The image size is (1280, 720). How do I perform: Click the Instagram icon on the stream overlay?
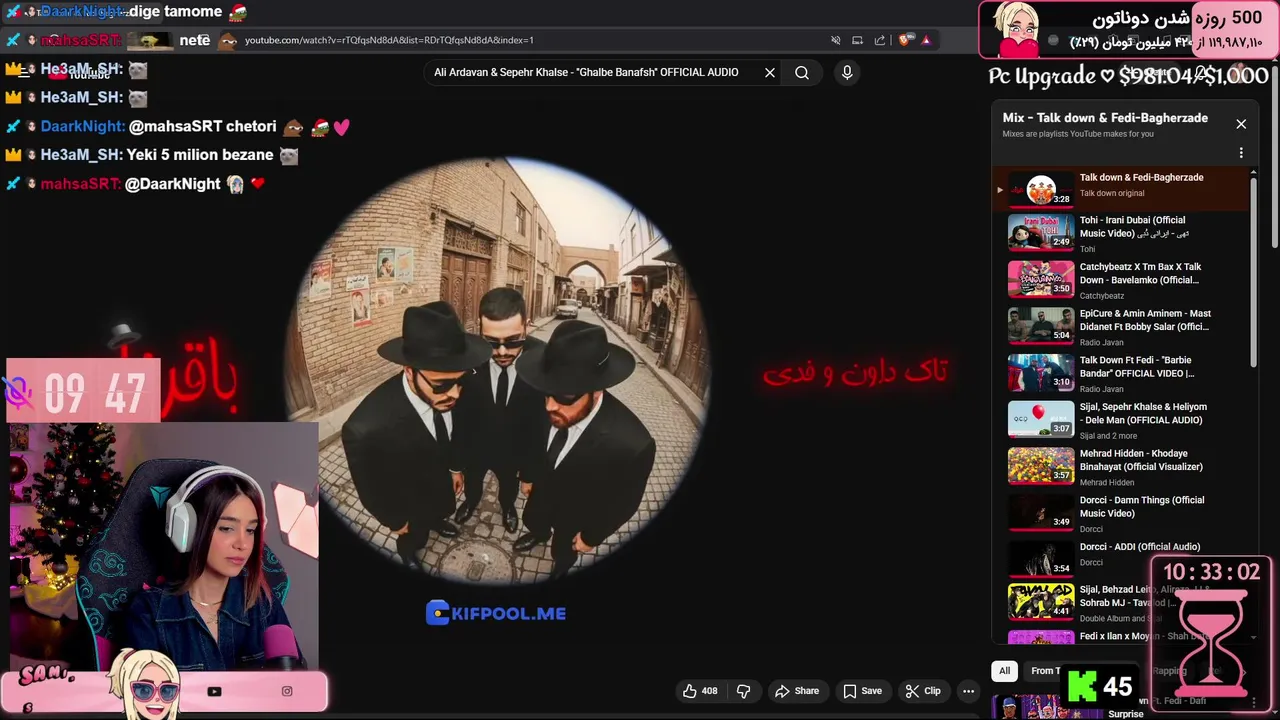(287, 691)
